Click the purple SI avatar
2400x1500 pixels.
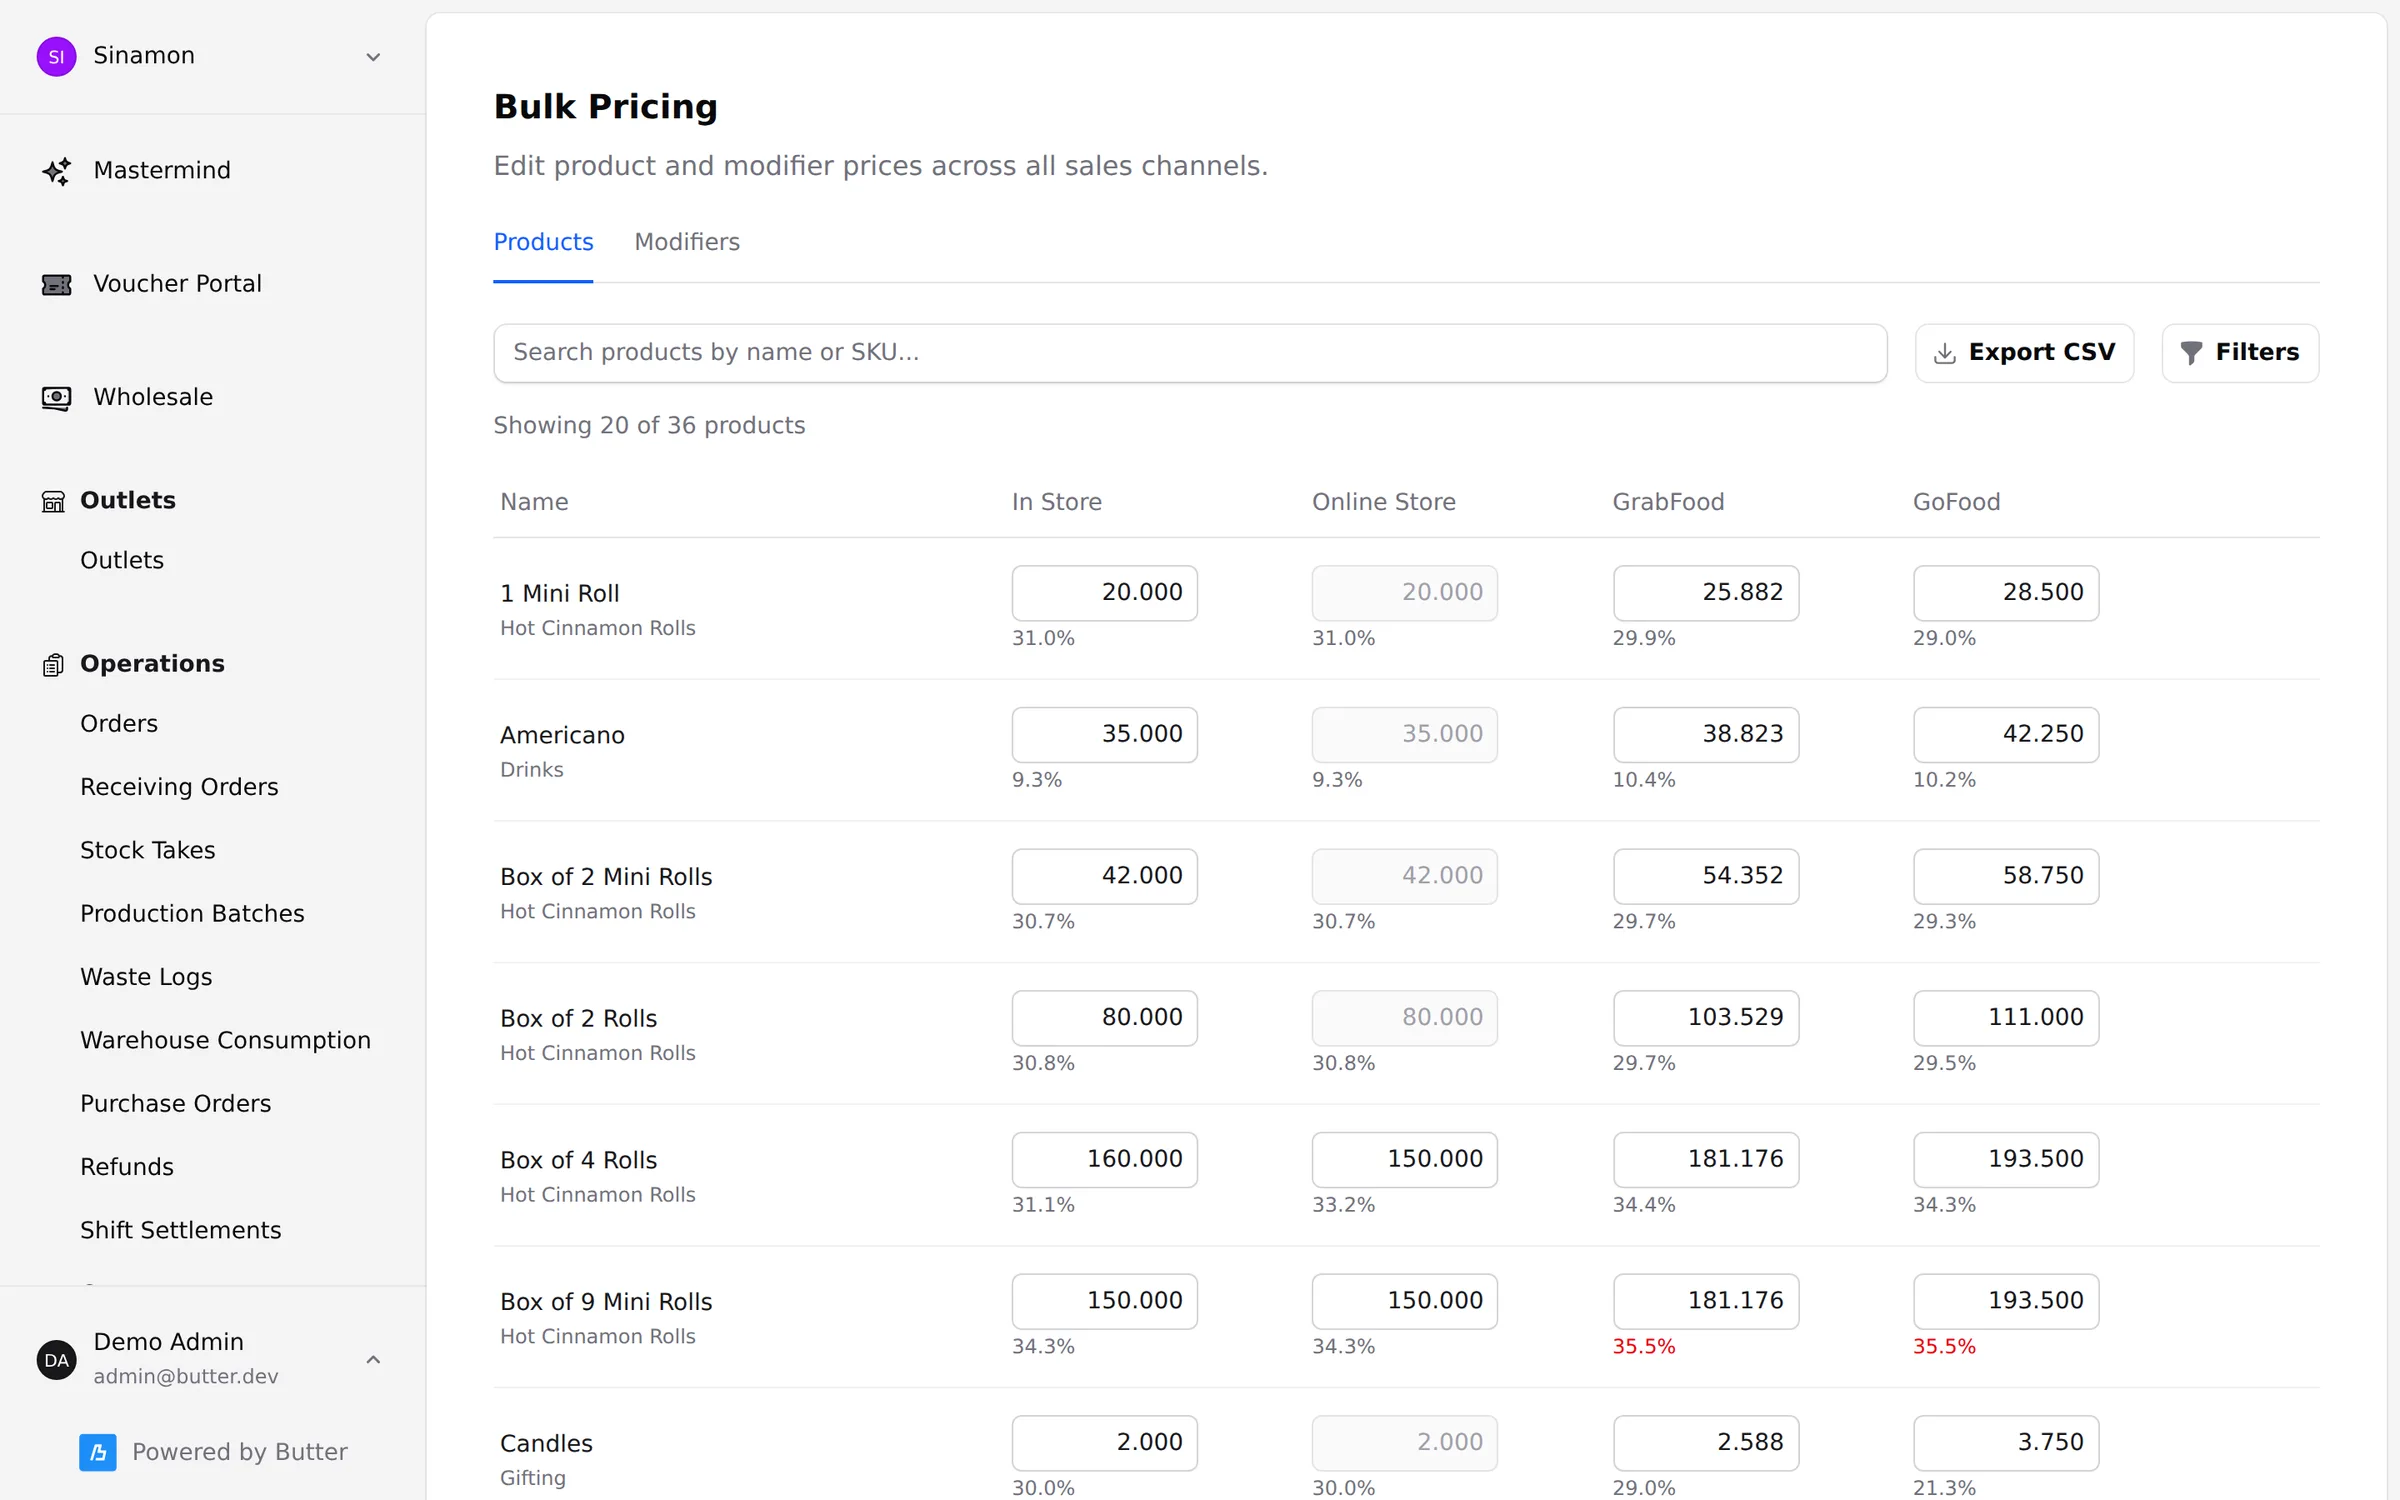[56, 56]
